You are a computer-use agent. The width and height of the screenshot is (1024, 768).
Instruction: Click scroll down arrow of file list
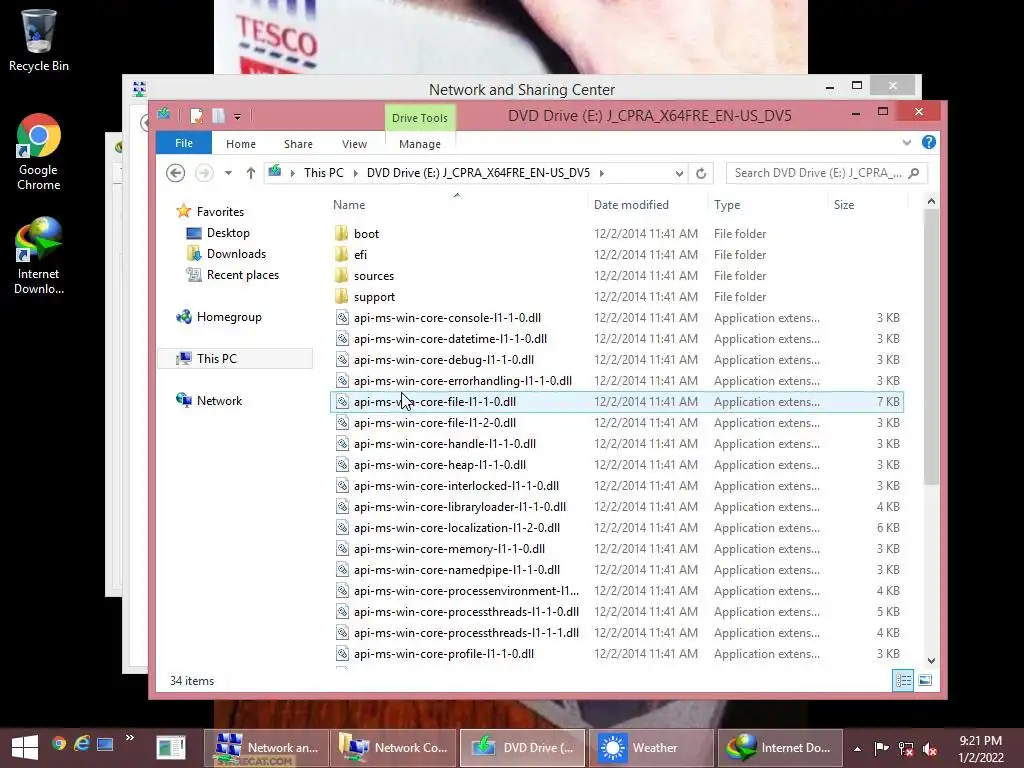tap(931, 660)
